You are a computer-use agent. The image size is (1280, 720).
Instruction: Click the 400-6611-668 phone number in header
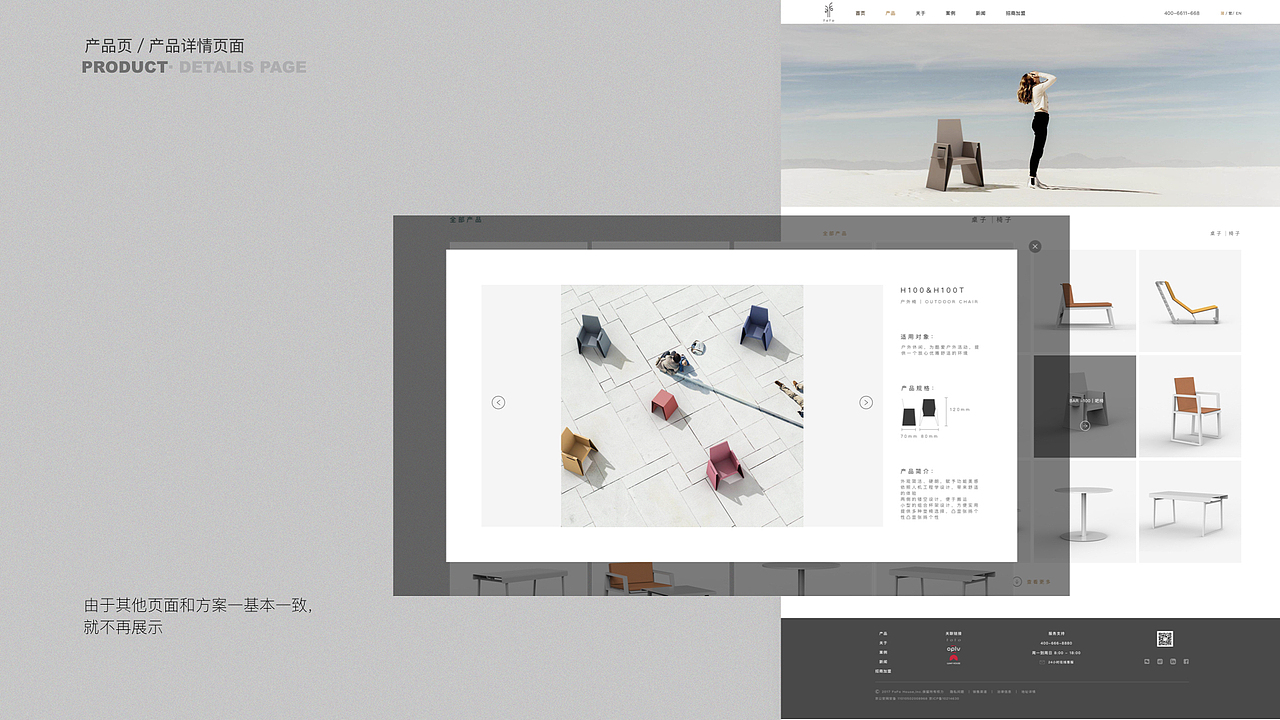point(1181,13)
